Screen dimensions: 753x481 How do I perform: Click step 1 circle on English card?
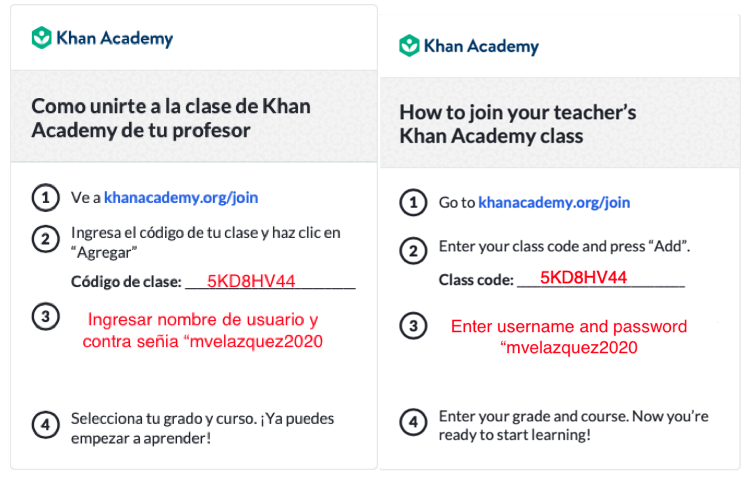click(411, 203)
